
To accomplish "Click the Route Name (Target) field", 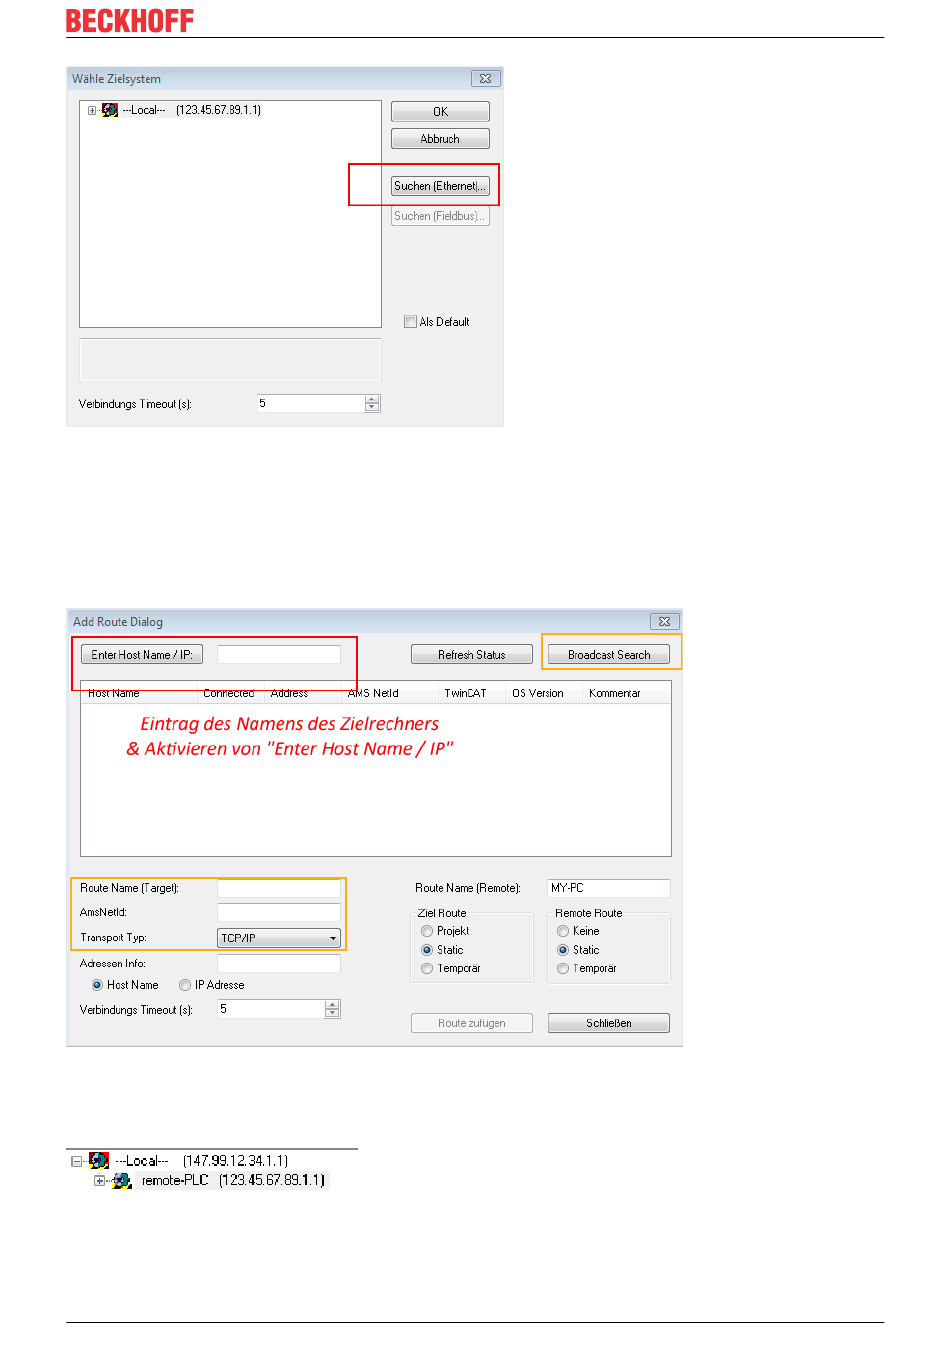I will point(279,888).
